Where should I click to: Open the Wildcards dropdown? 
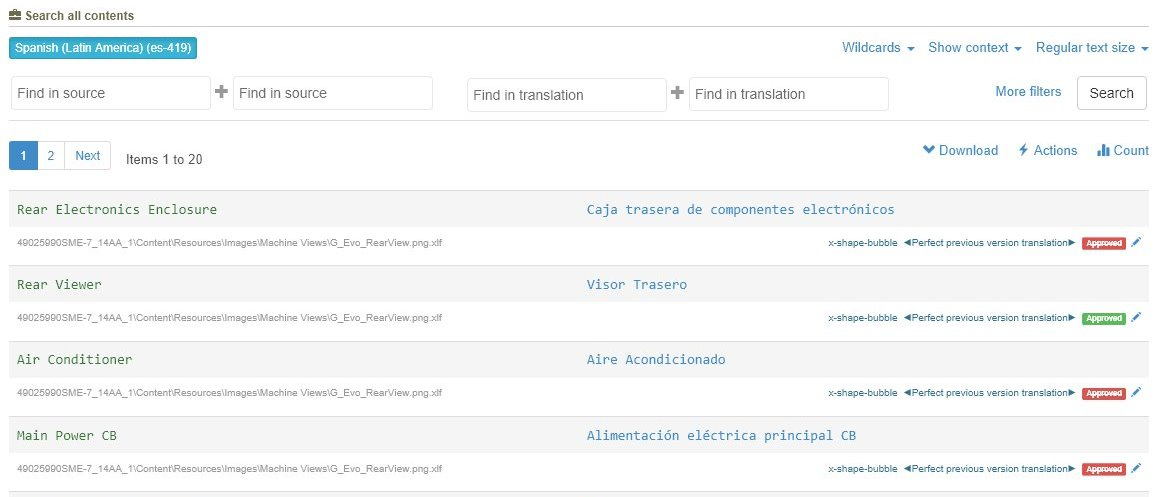pyautogui.click(x=878, y=48)
